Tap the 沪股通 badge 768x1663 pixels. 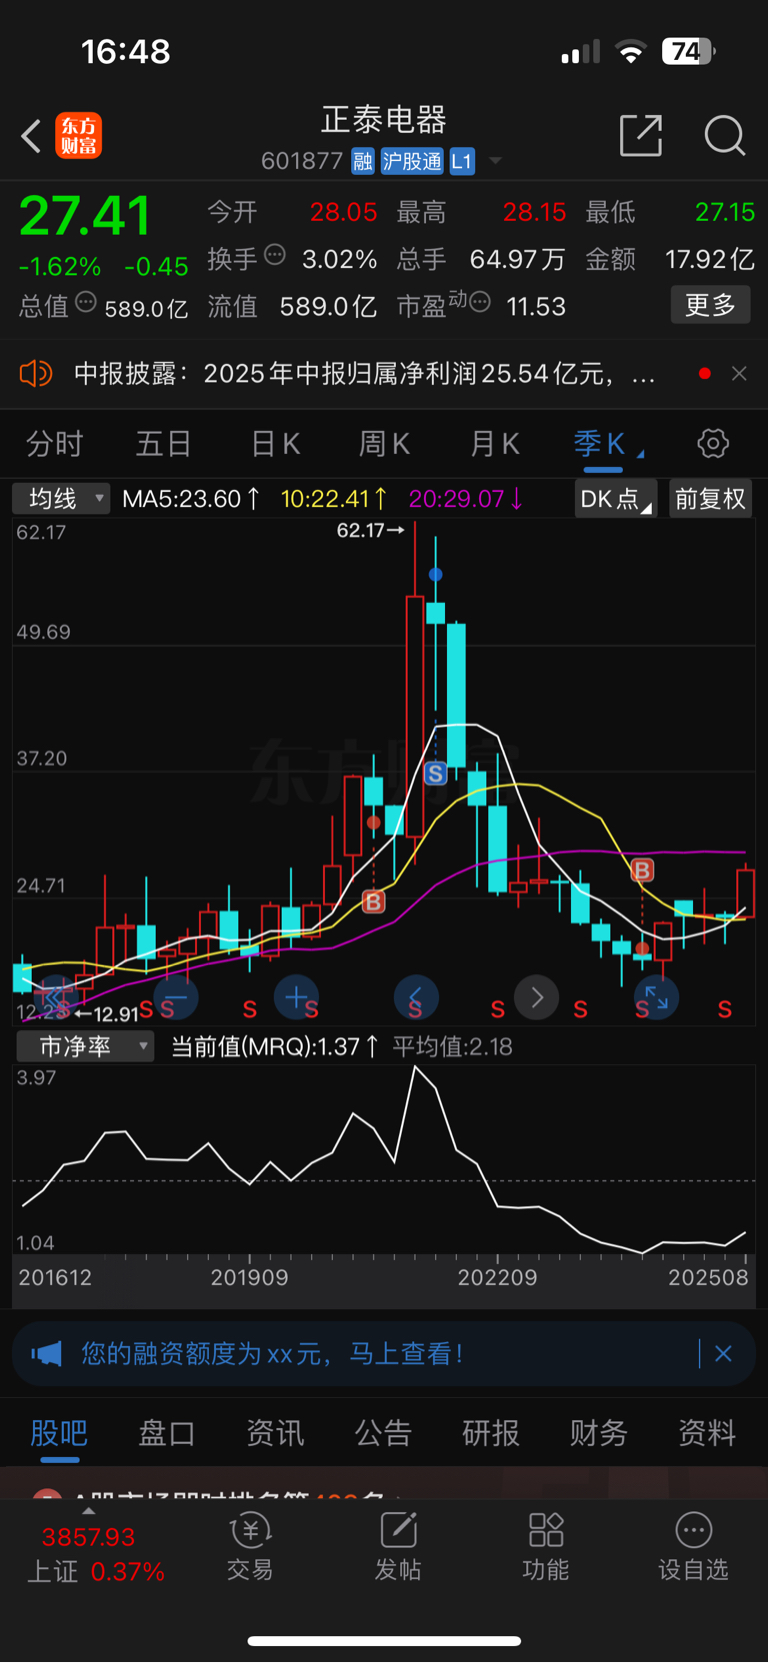point(412,161)
